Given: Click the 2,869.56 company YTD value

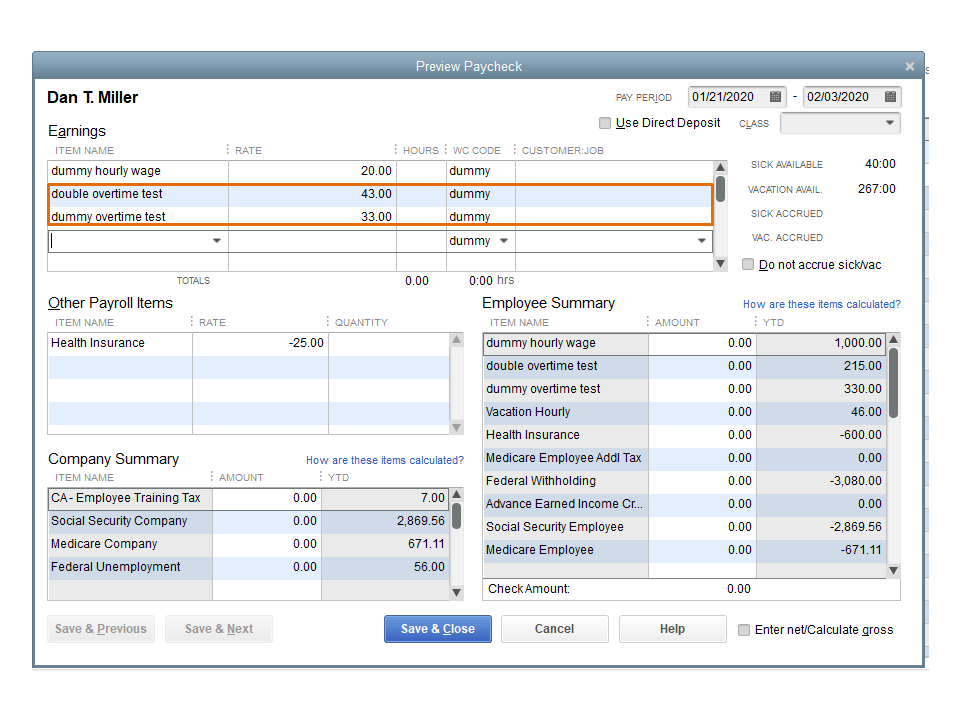Looking at the screenshot, I should coord(421,521).
